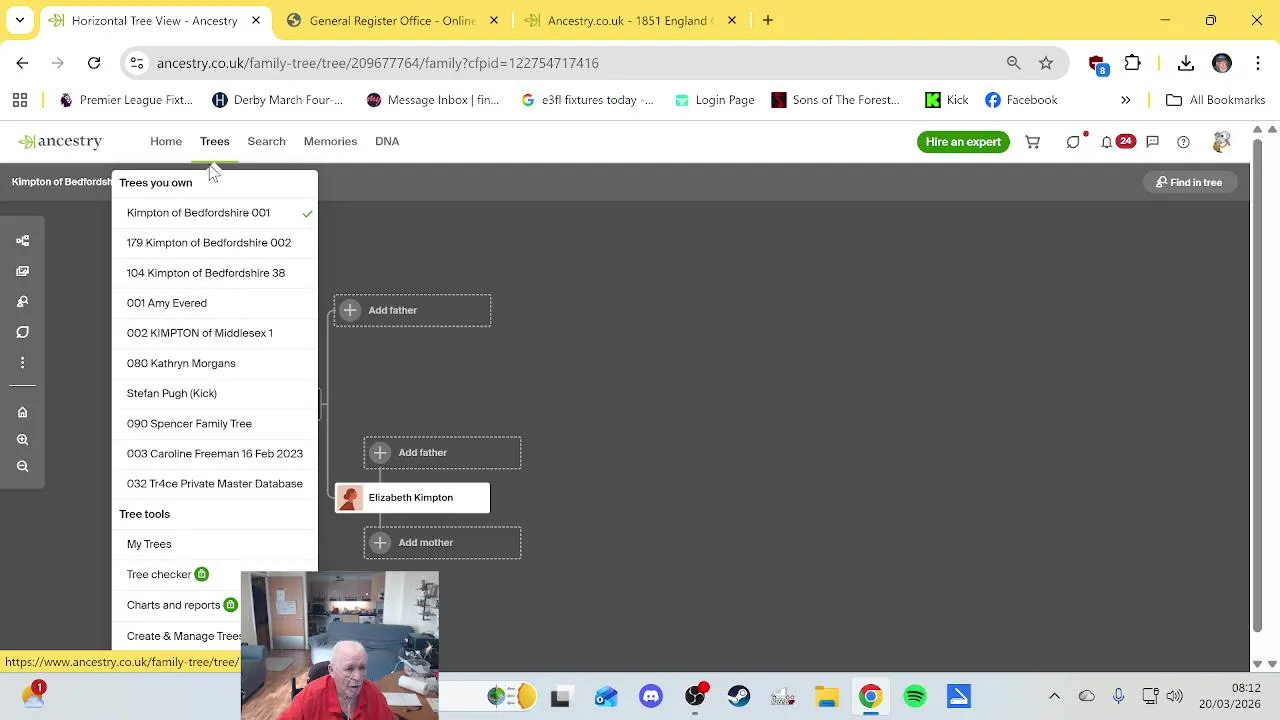Open Chrome downloads icon

pos(1186,63)
